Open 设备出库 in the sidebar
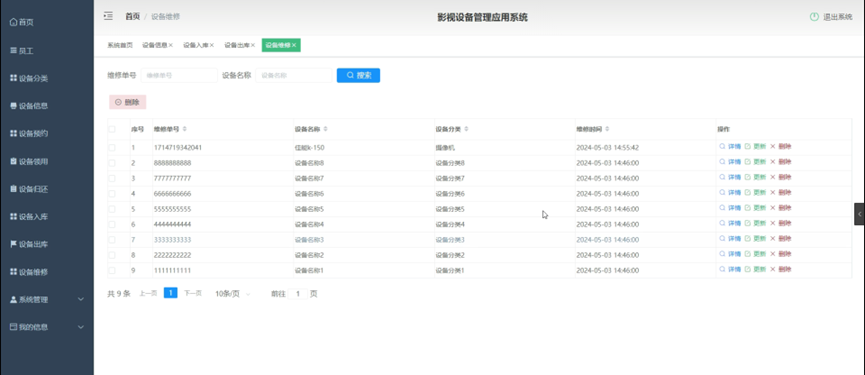Image resolution: width=865 pixels, height=375 pixels. click(x=29, y=244)
